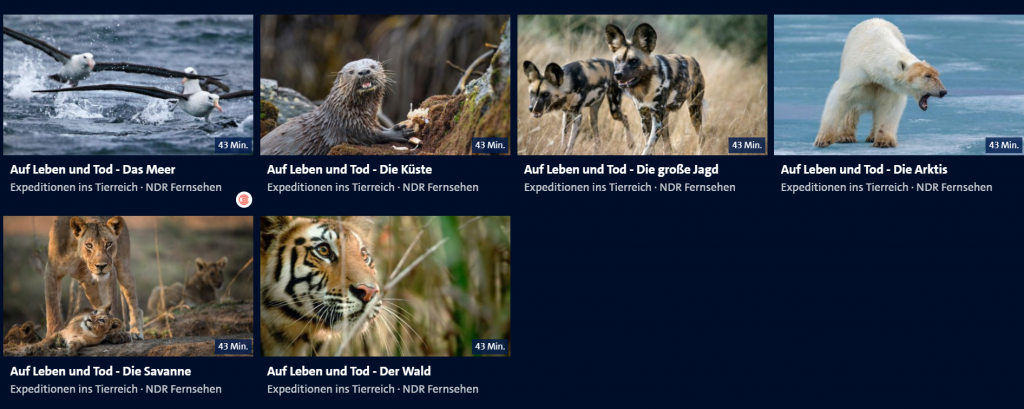The width and height of the screenshot is (1024, 409).
Task: Click the 43 Min. badge on the albatross image
Action: point(233,144)
